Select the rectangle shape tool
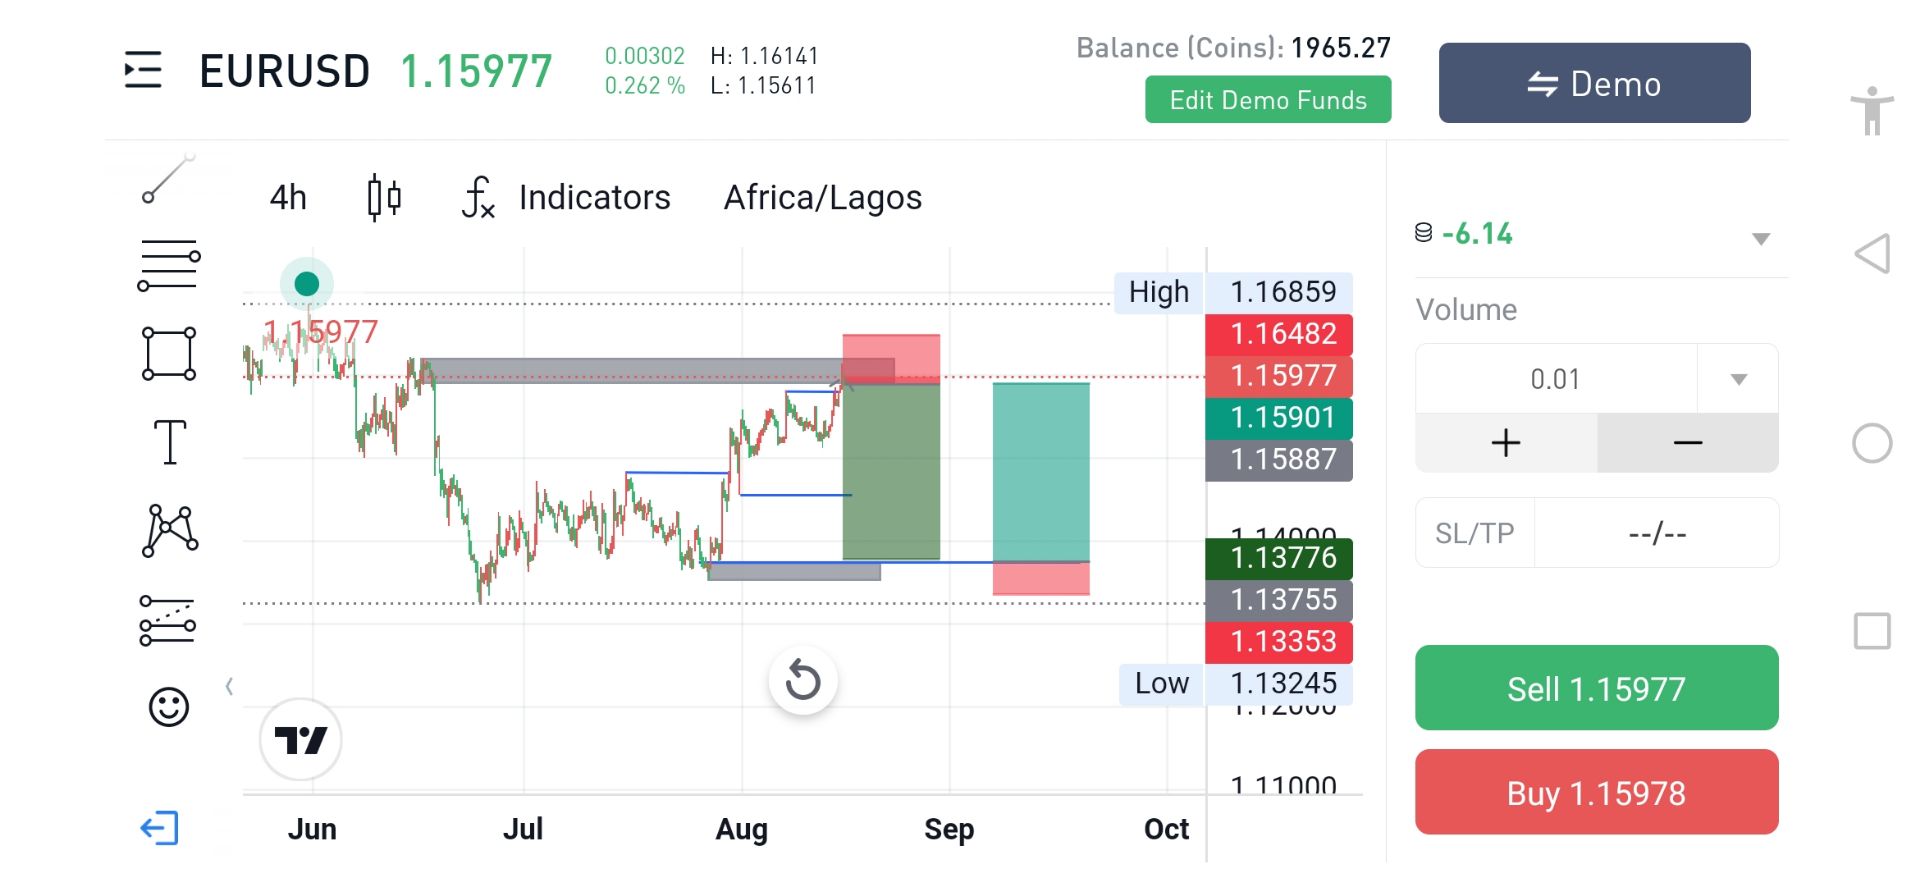 click(169, 354)
